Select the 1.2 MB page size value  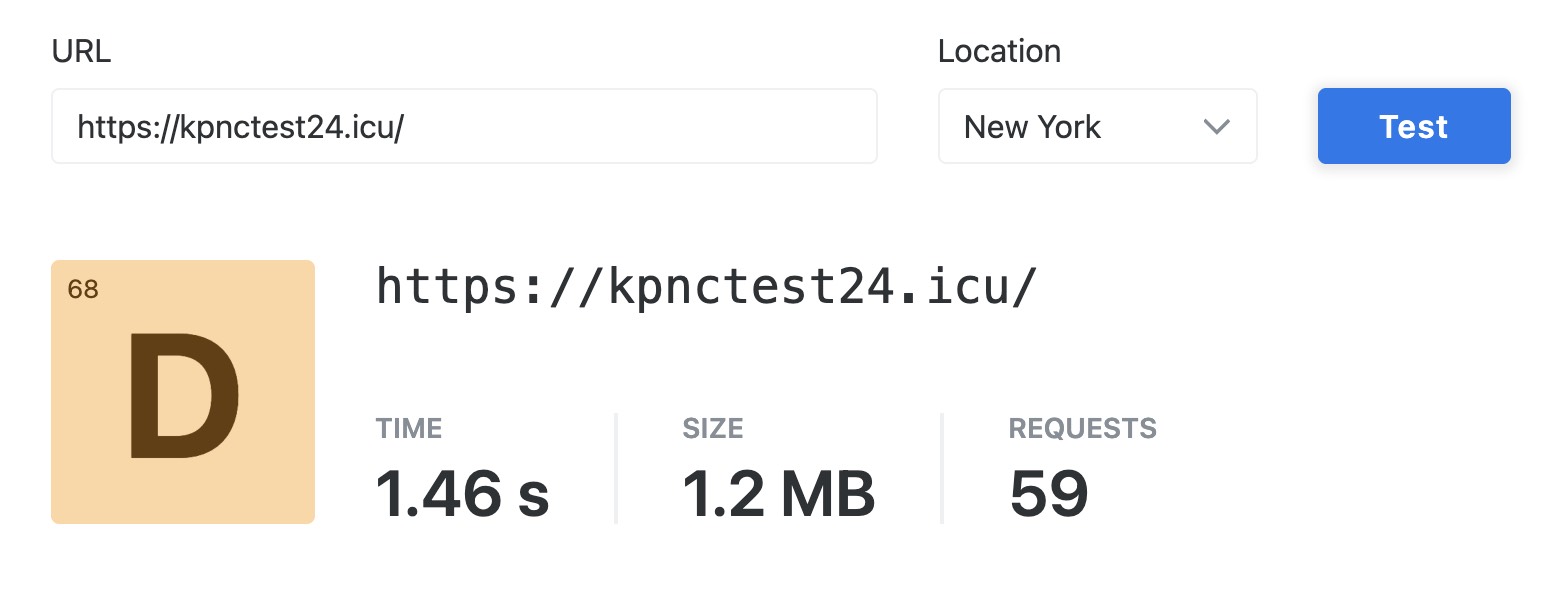pyautogui.click(x=778, y=493)
